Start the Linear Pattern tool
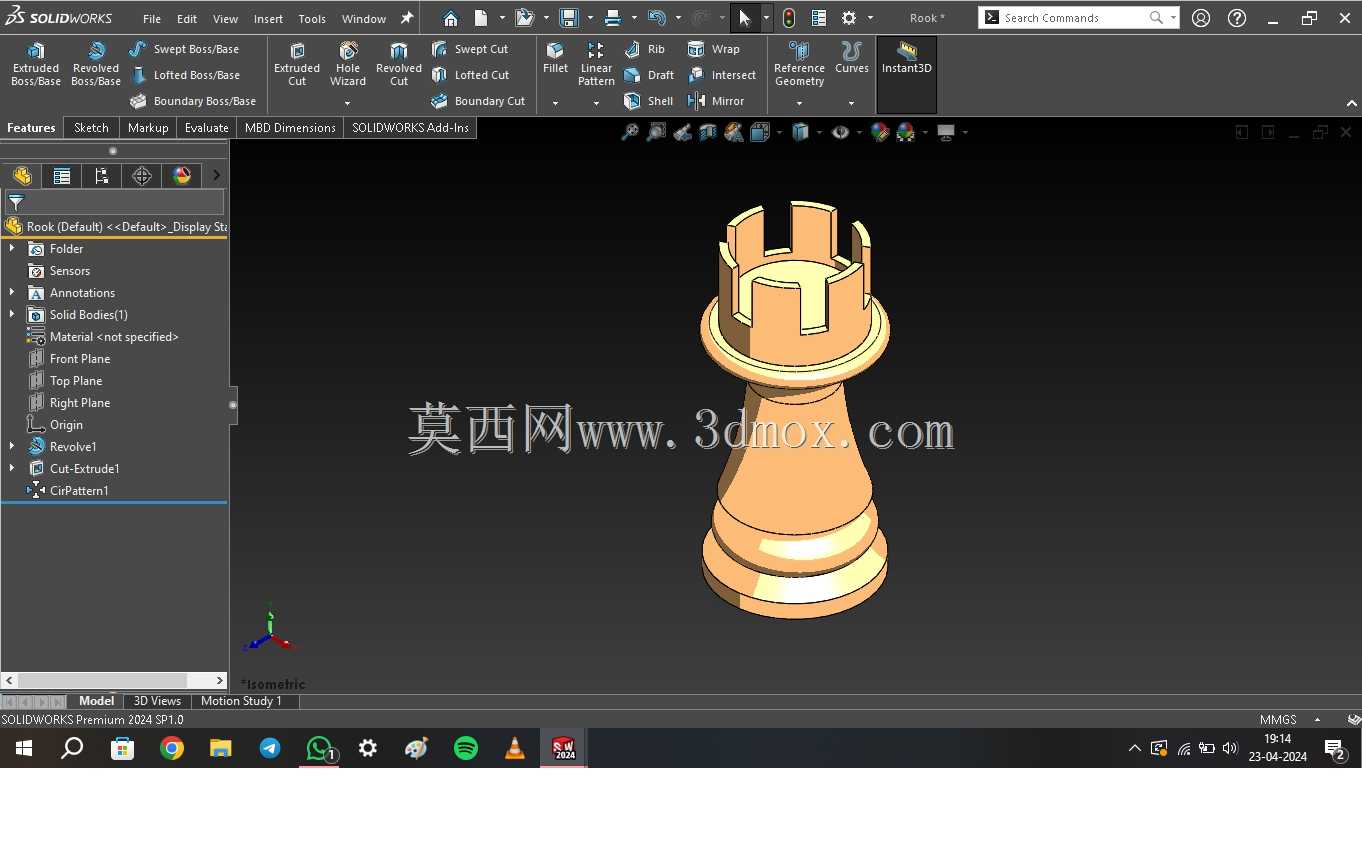 click(596, 64)
